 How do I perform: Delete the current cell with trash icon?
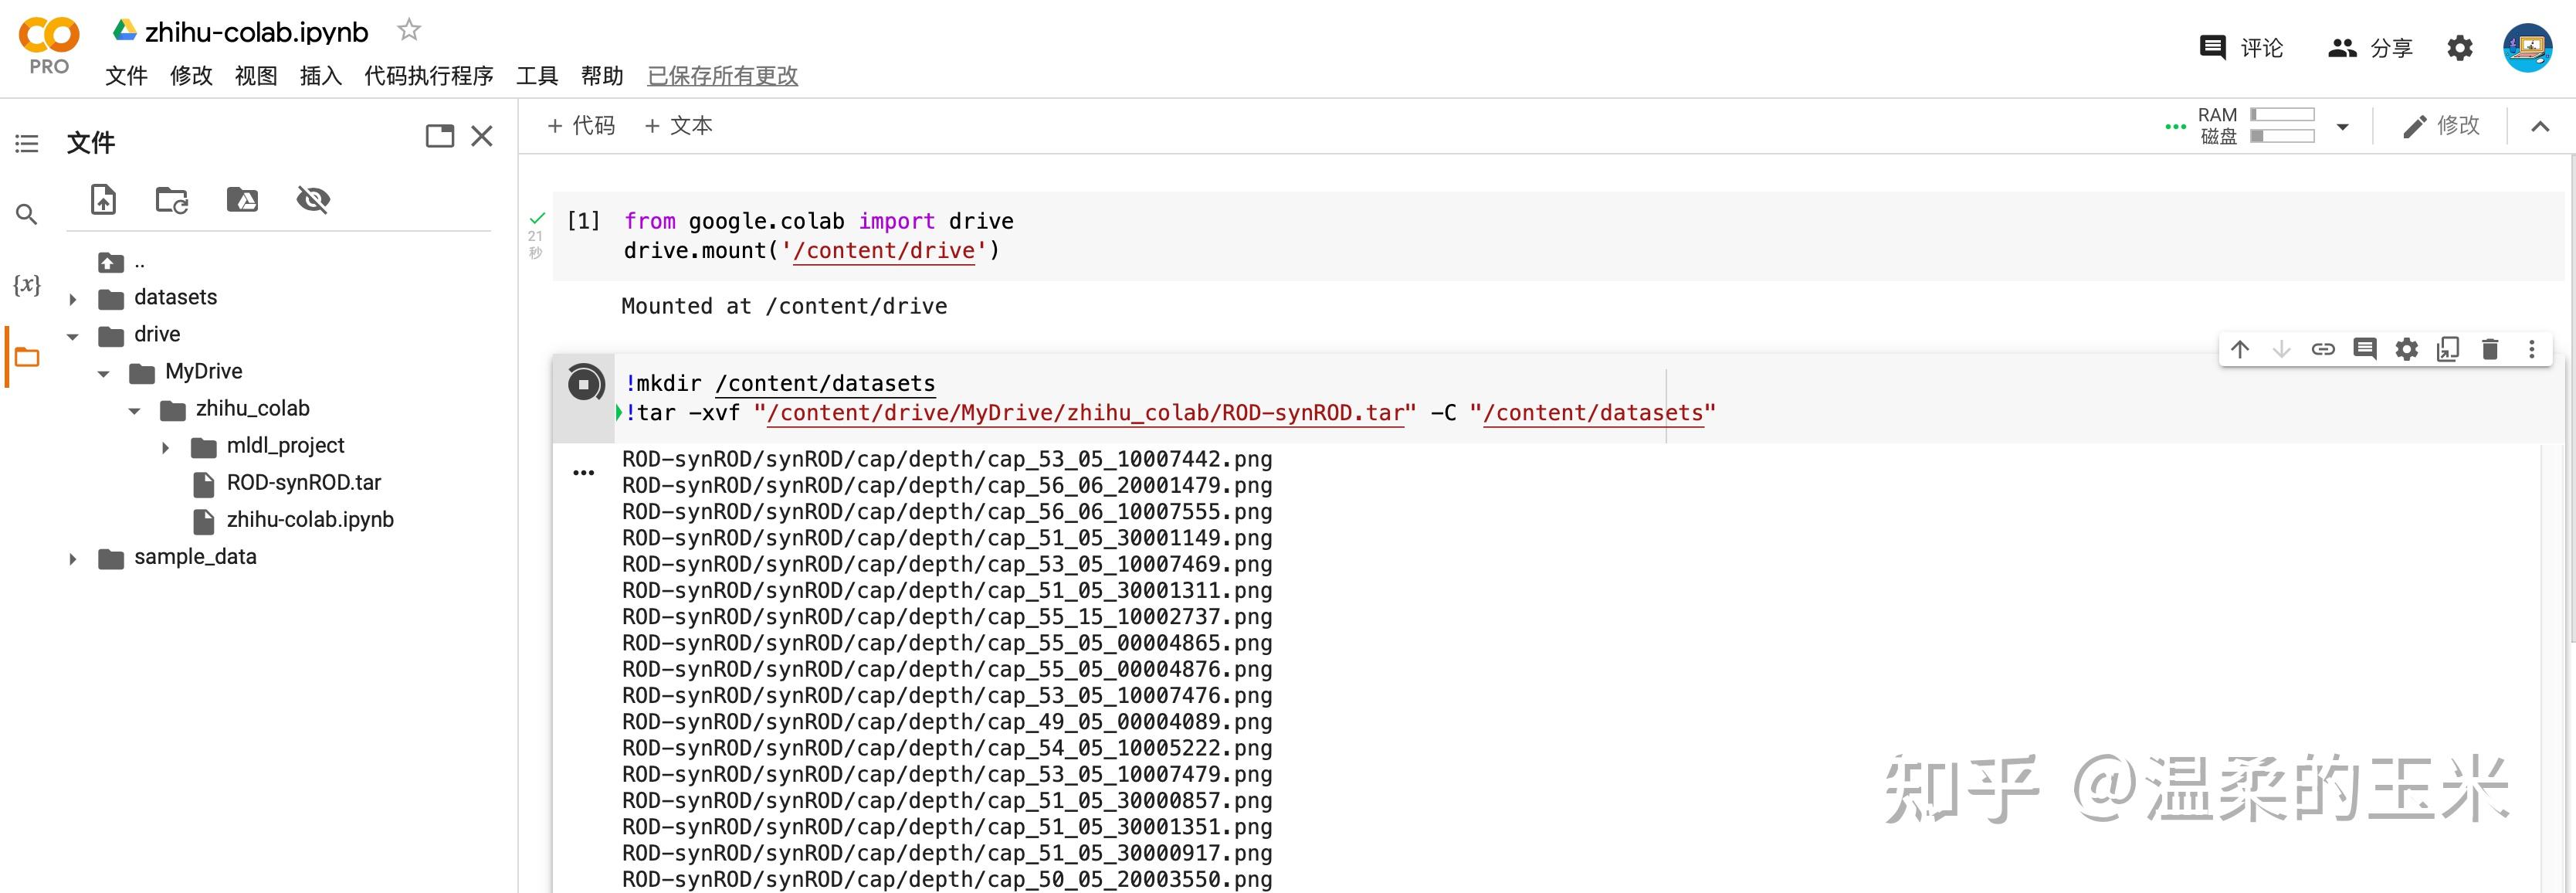(x=2490, y=349)
